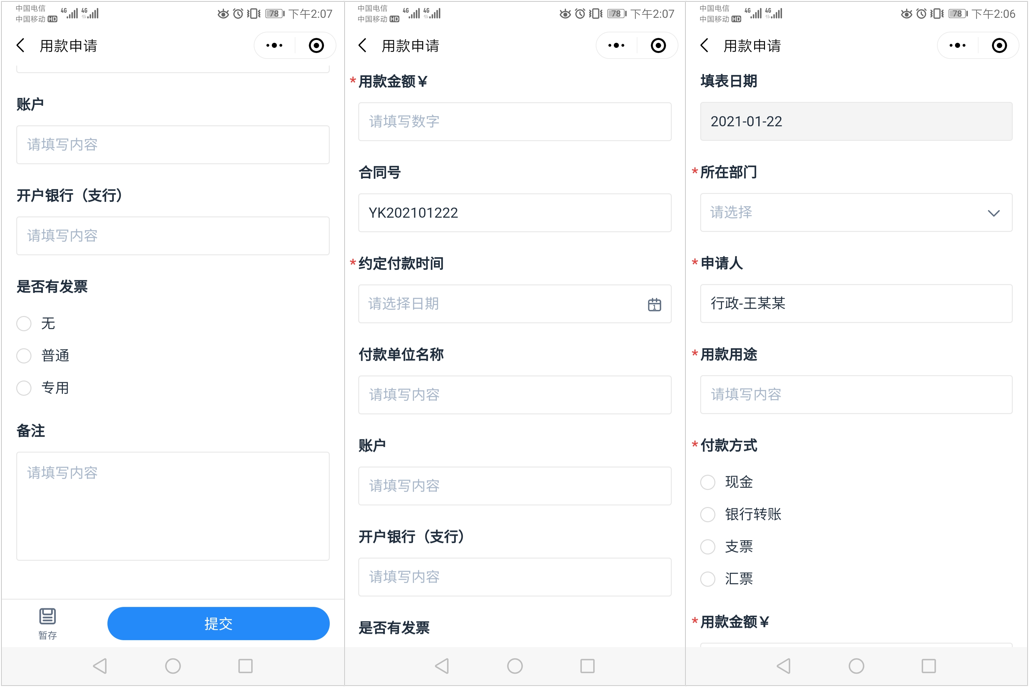Tap 是否有发票 label in left phone screen
This screenshot has width=1029, height=687.
[x=52, y=287]
